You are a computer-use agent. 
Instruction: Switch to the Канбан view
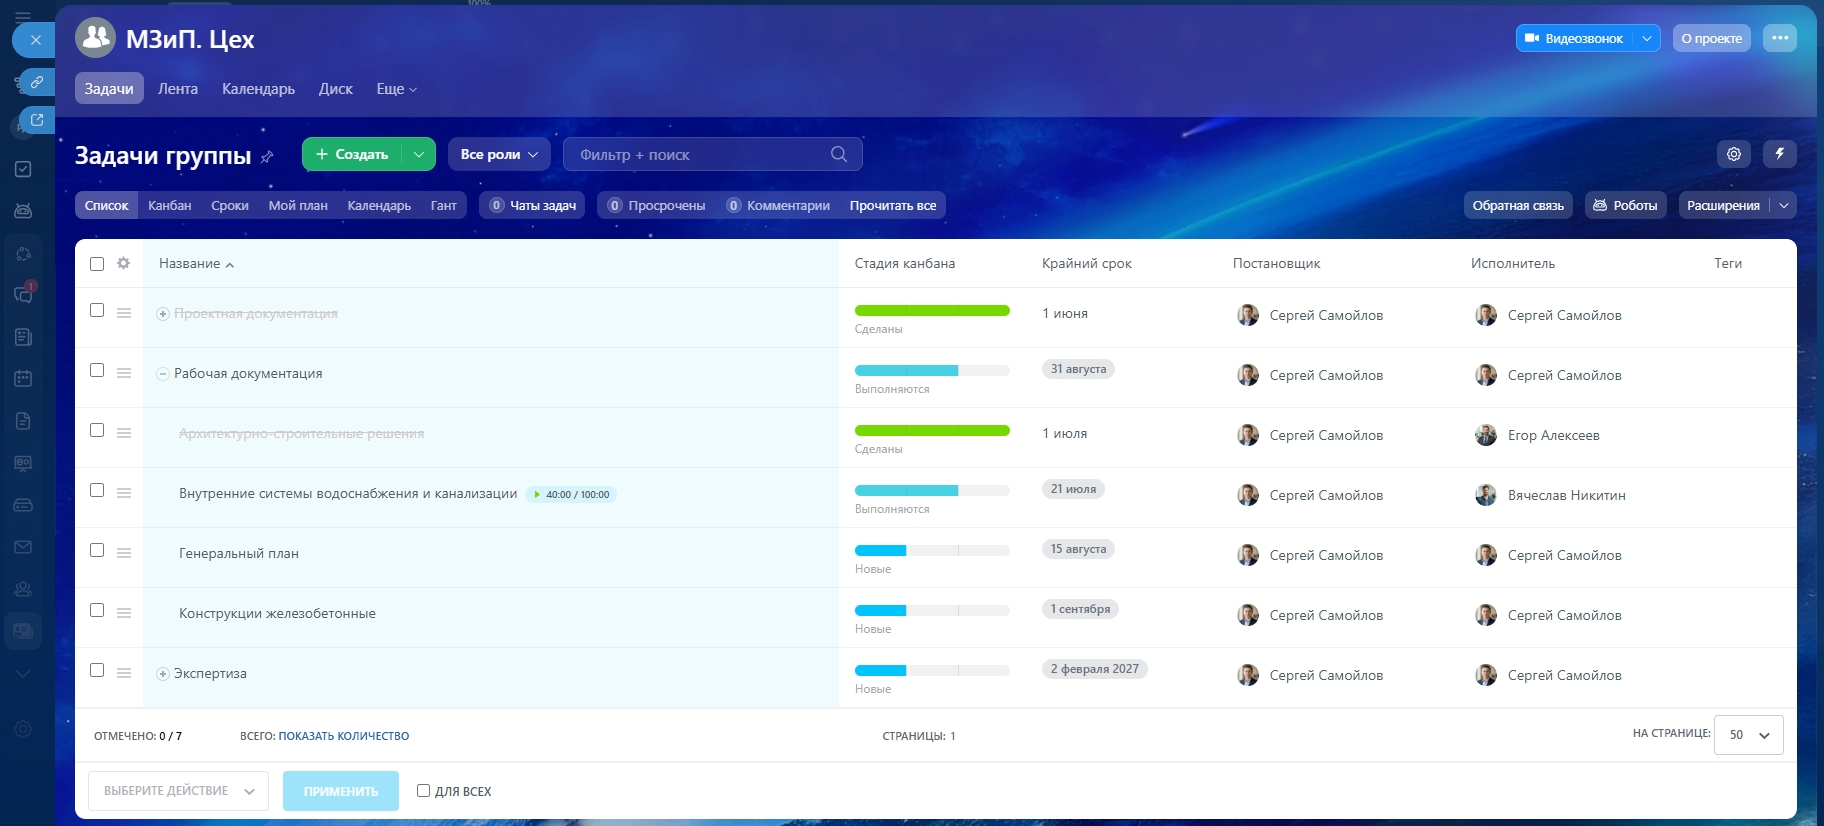click(x=170, y=205)
